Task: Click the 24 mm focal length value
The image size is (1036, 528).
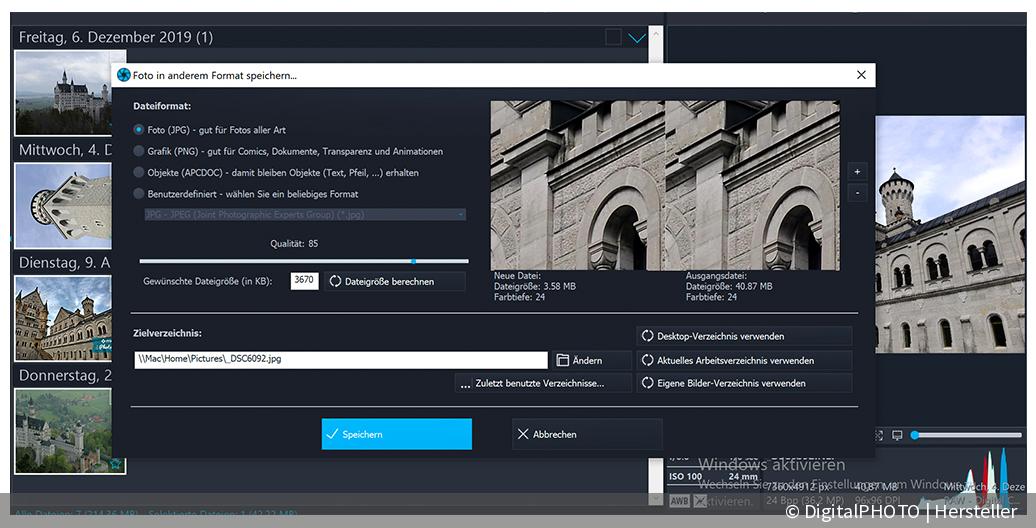Action: 743,476
